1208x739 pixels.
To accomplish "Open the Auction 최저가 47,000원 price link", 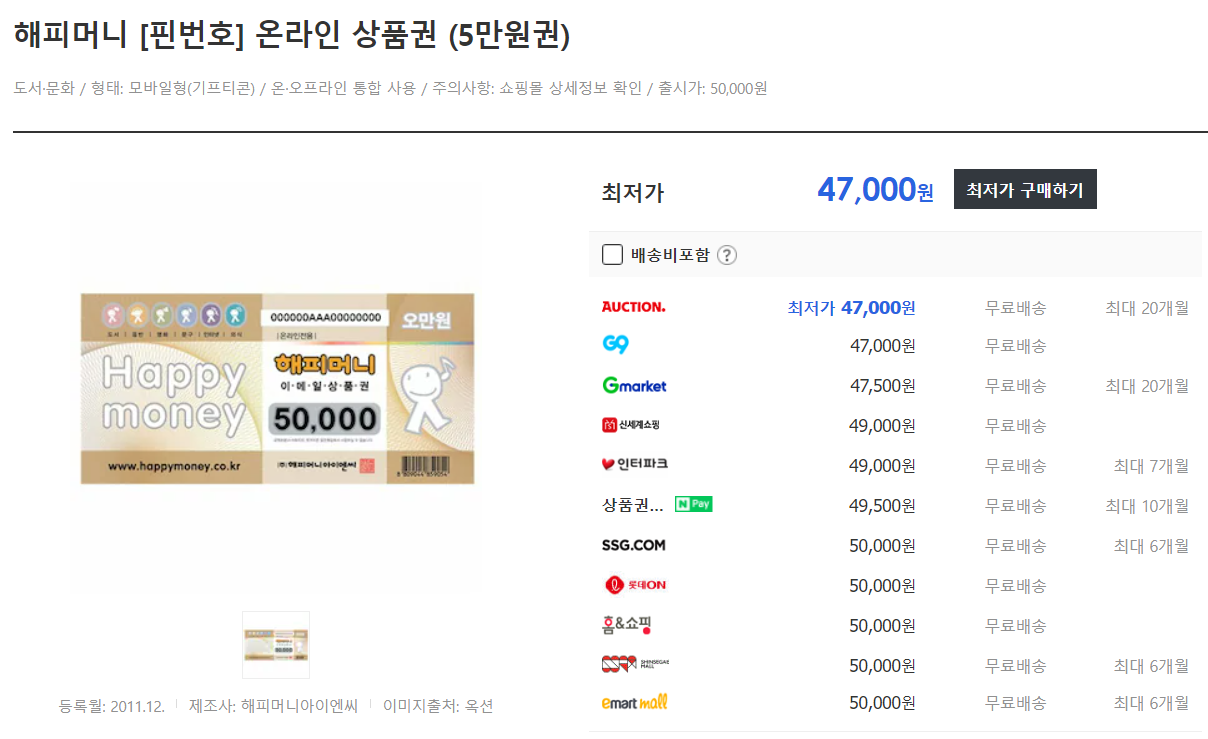I will [x=851, y=307].
